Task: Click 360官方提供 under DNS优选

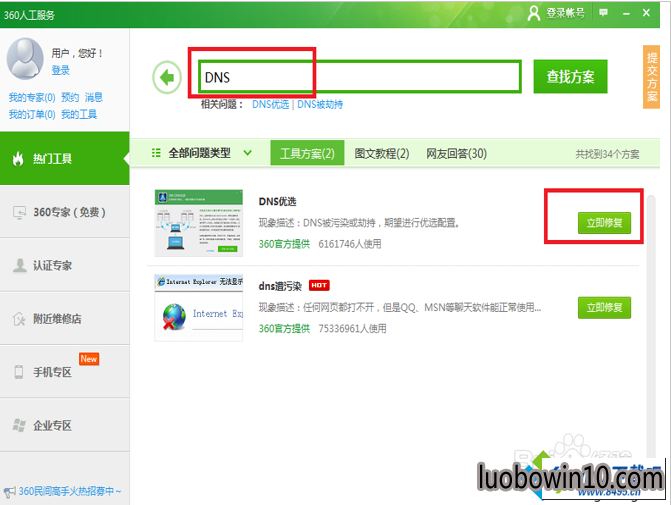Action: [284, 244]
